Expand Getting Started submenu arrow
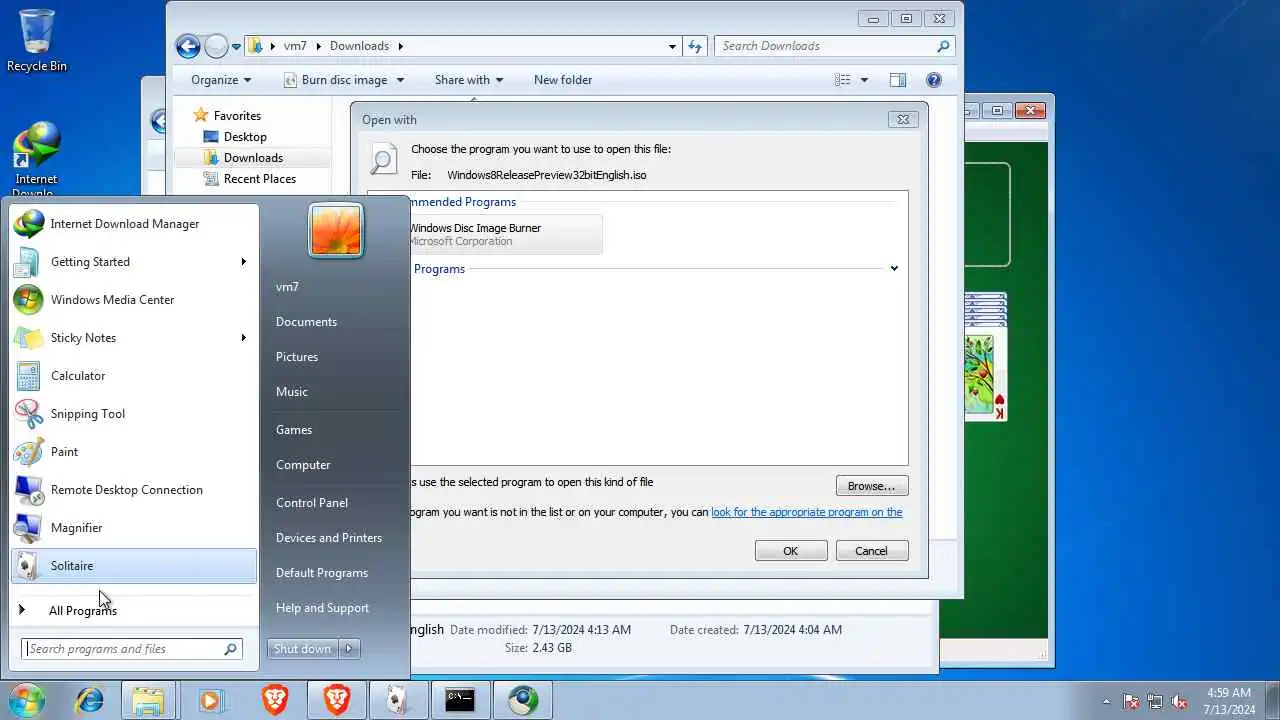Image resolution: width=1280 pixels, height=720 pixels. click(243, 262)
